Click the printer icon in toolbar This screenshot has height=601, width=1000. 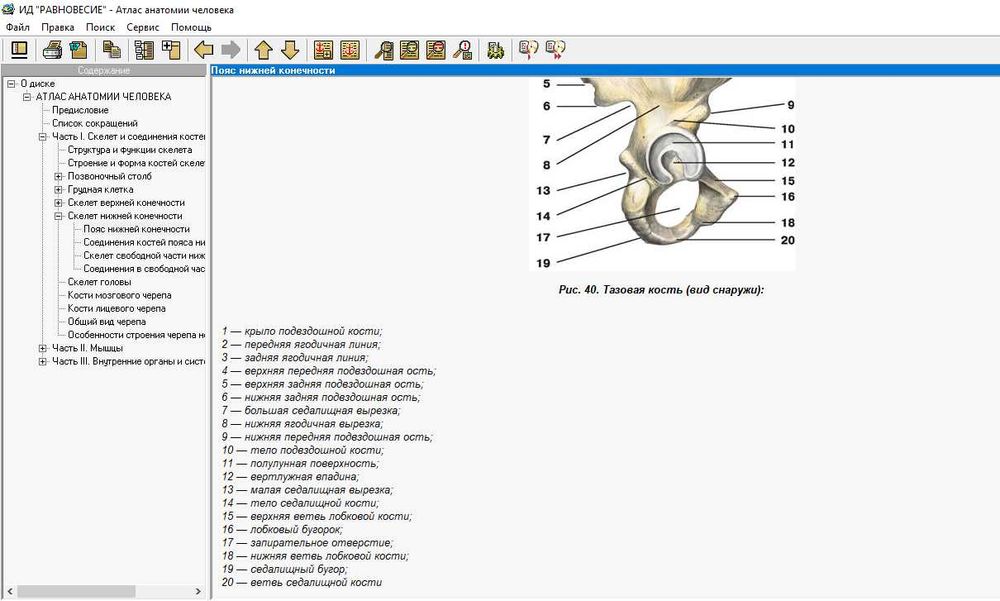point(52,49)
